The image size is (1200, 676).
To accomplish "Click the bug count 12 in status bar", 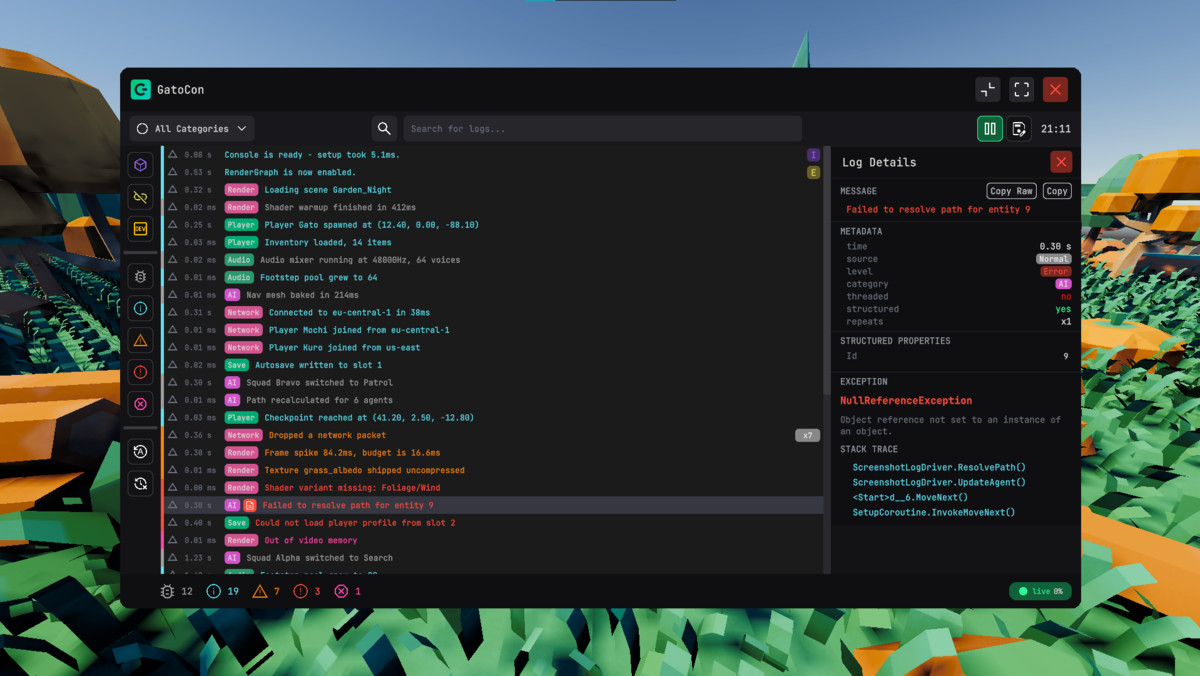I will pos(177,591).
